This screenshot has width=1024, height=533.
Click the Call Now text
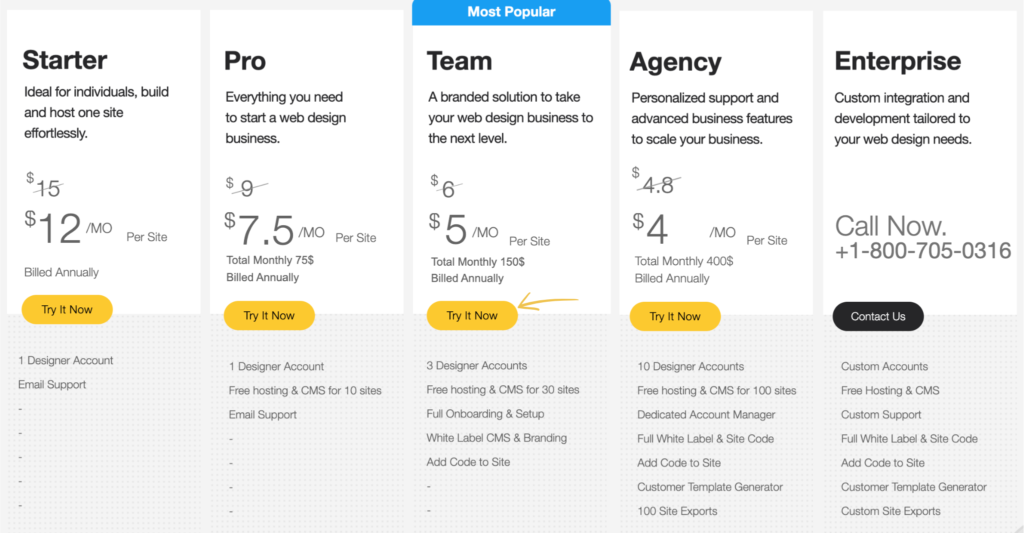click(890, 226)
